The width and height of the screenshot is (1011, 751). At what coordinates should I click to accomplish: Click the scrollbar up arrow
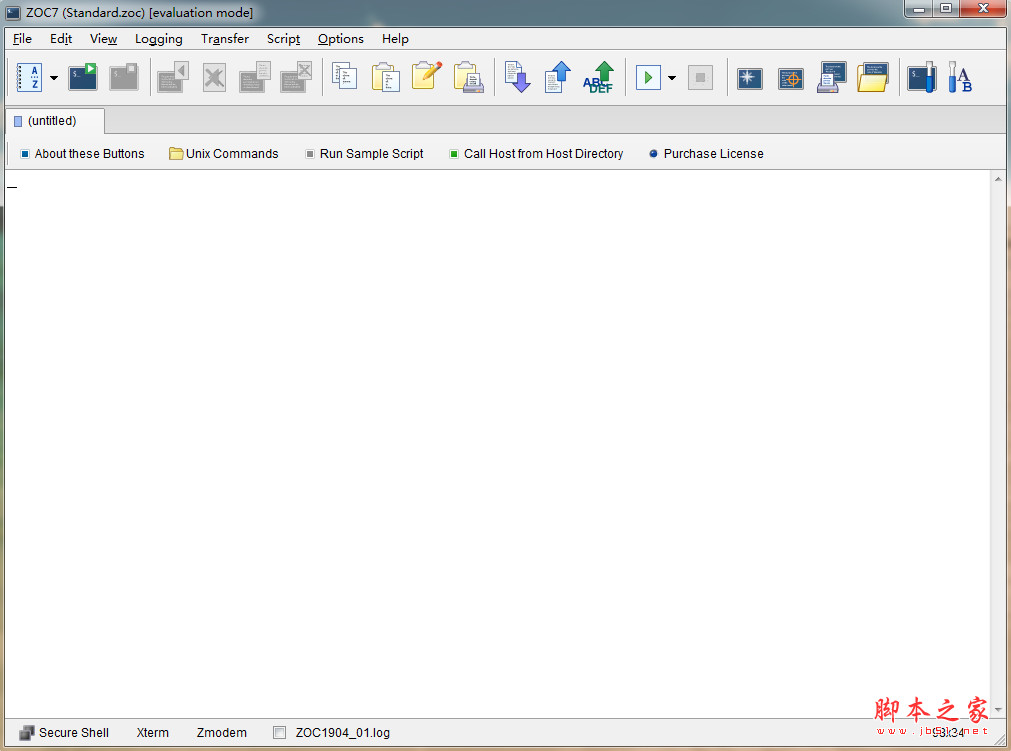[x=998, y=179]
